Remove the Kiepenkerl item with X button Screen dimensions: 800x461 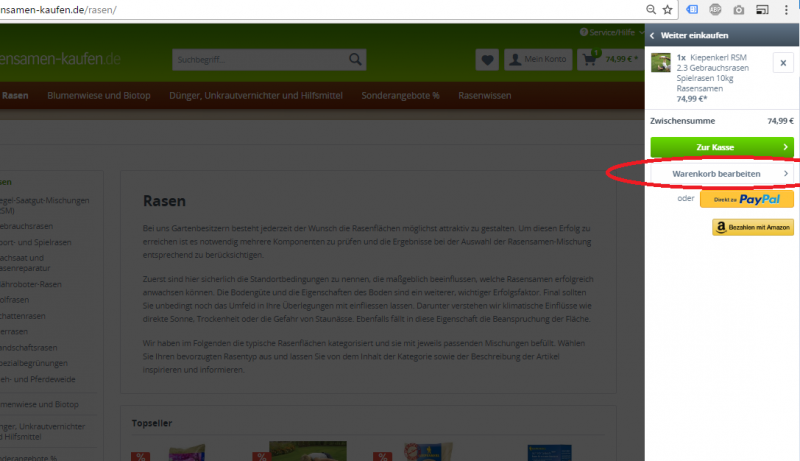tap(783, 63)
